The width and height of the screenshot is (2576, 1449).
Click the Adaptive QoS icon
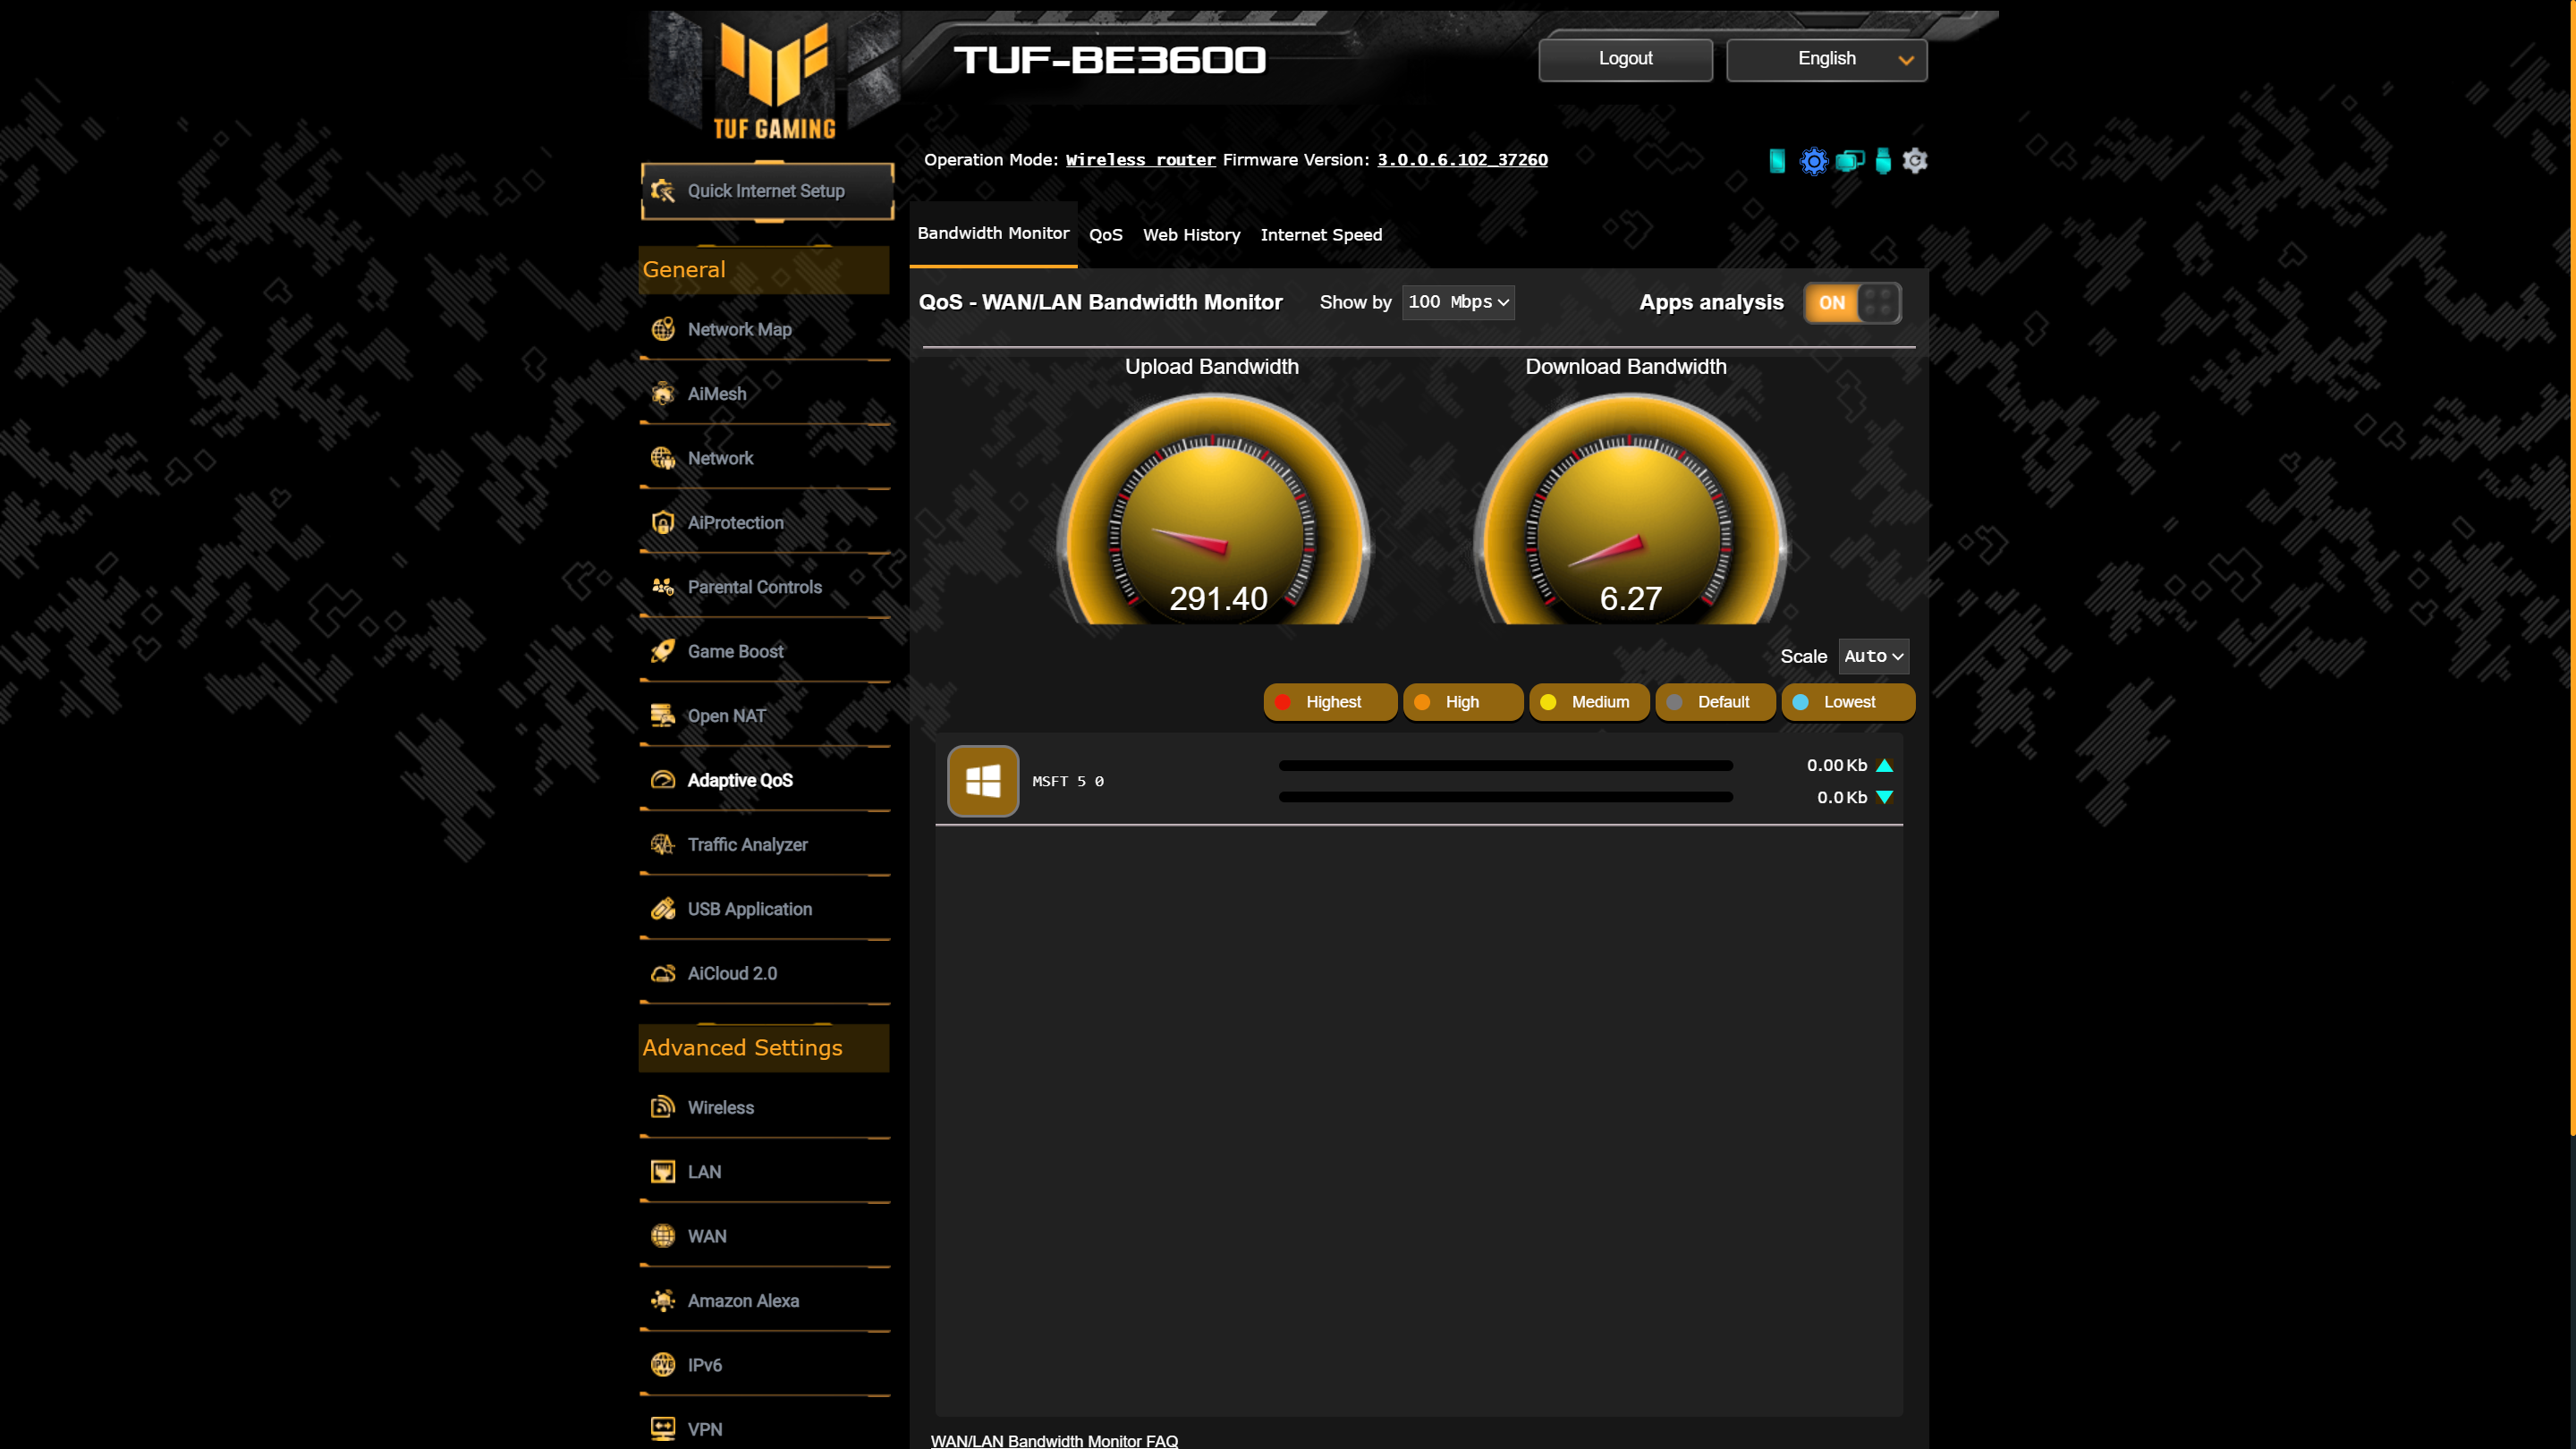pyautogui.click(x=664, y=778)
